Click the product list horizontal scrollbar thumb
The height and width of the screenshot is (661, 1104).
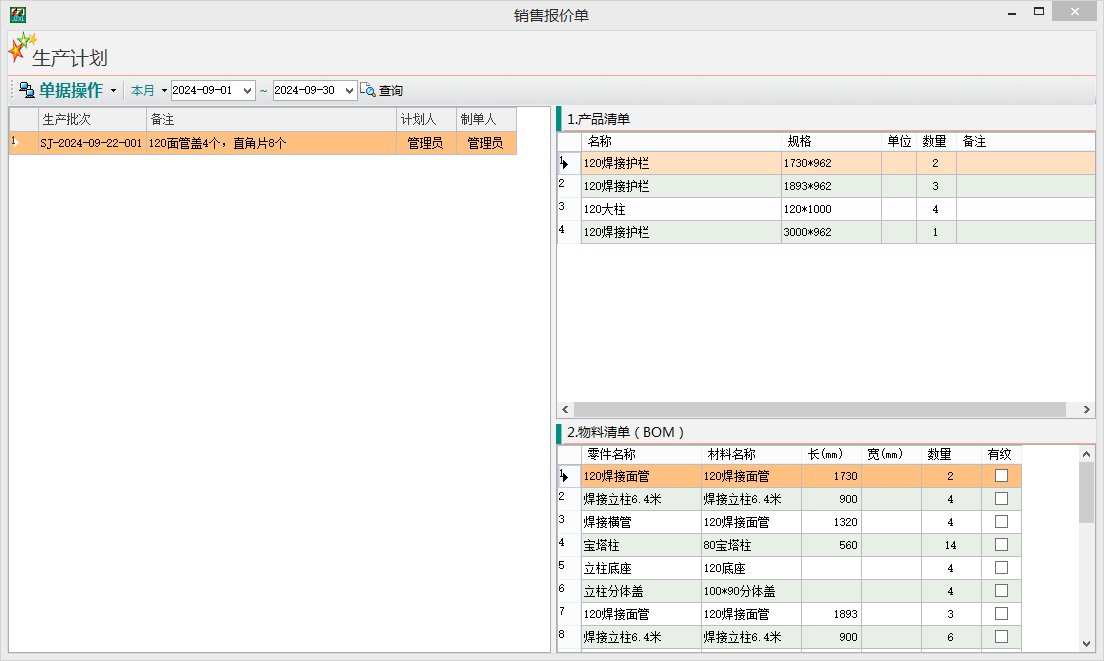click(x=820, y=410)
